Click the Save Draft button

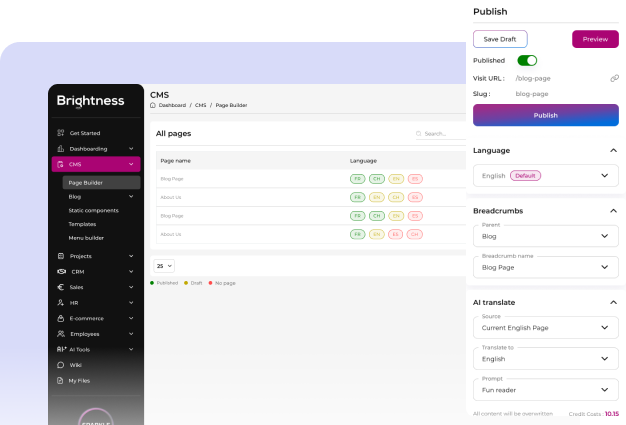pos(500,39)
